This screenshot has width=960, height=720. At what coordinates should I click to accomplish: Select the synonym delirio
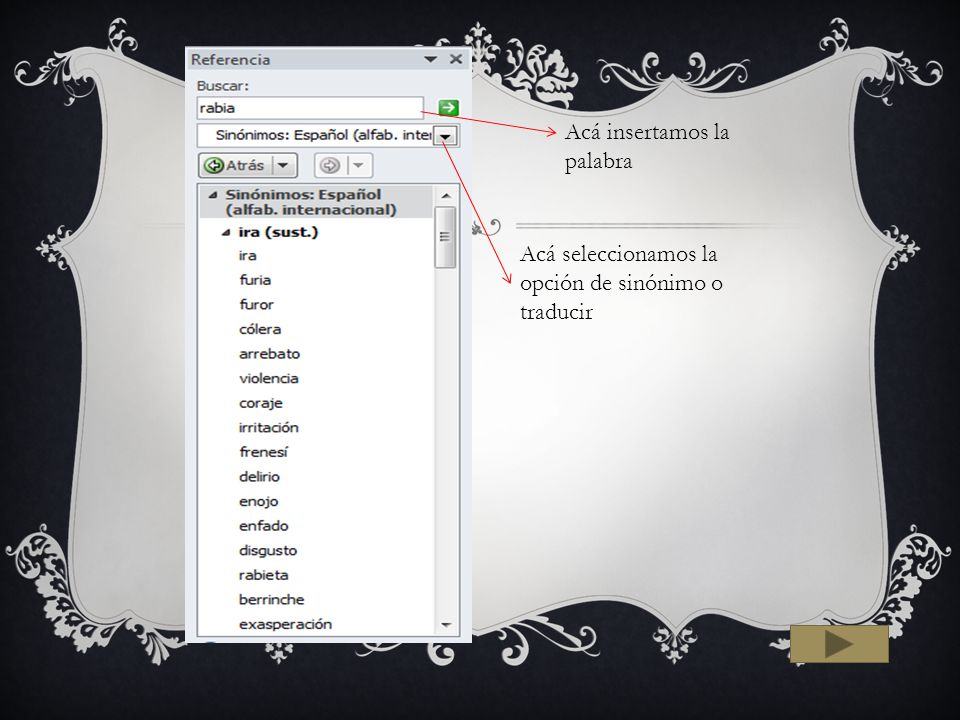[259, 476]
